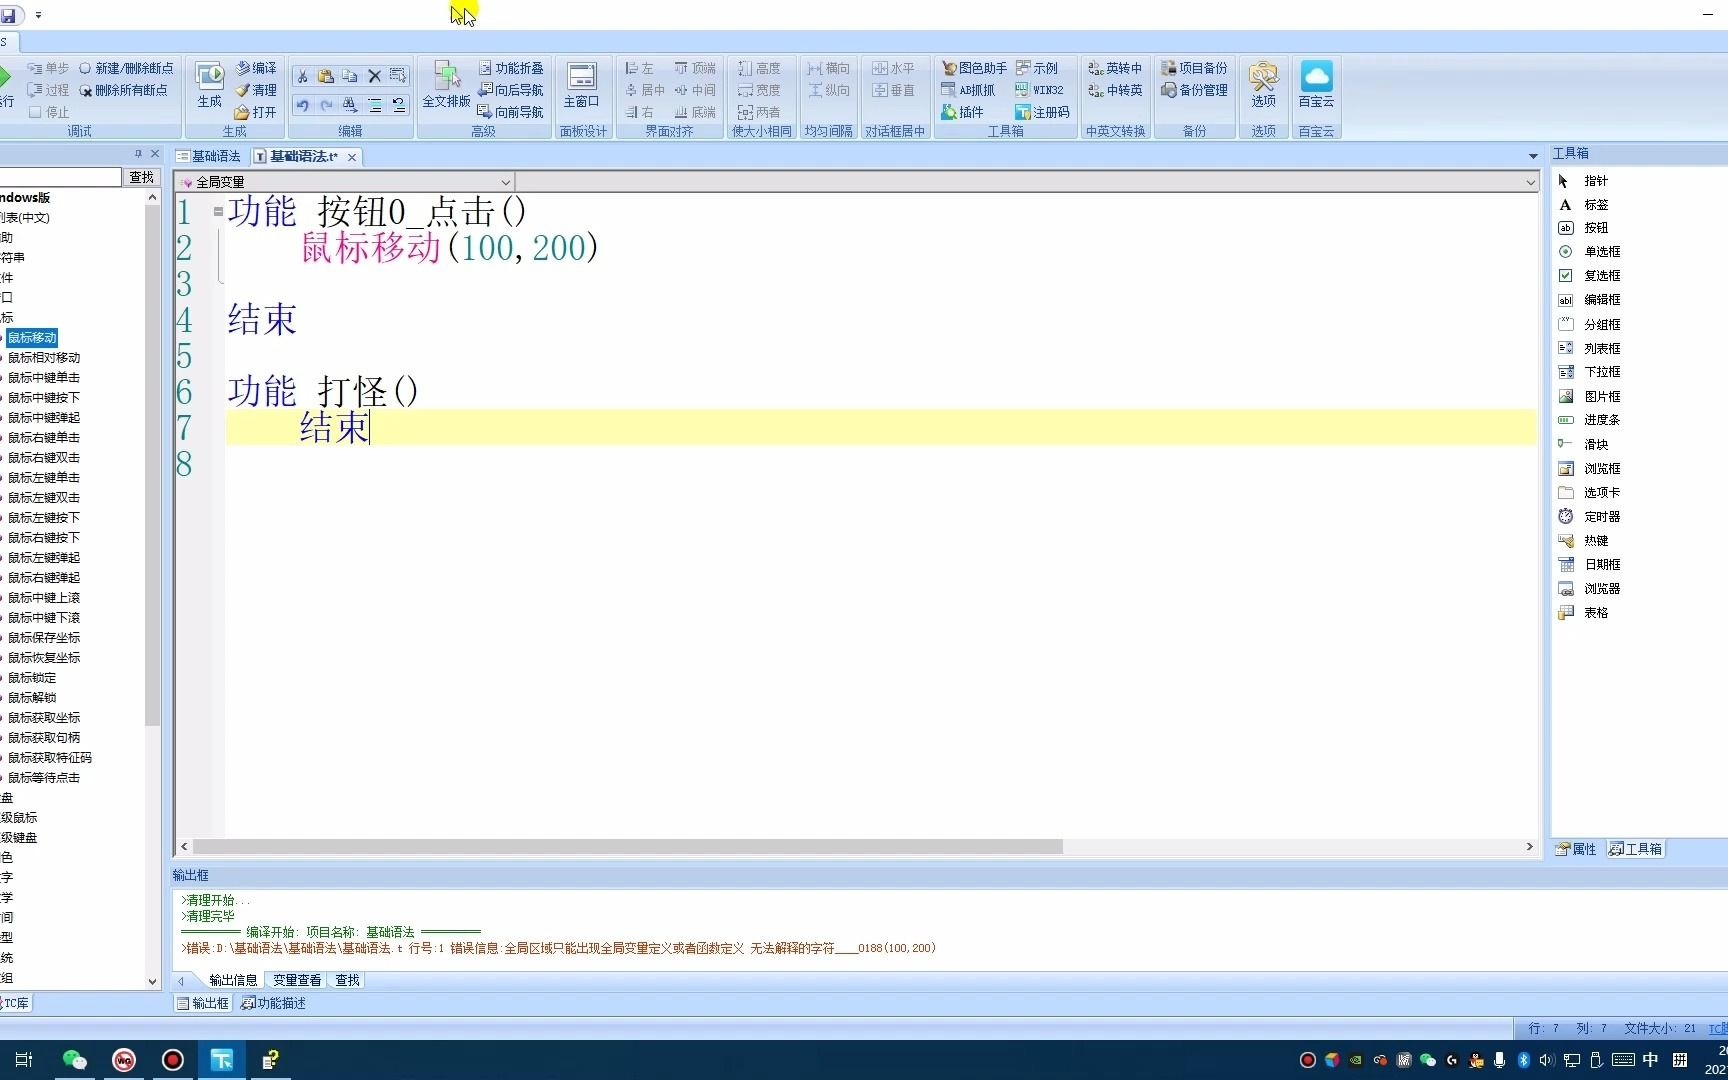Click the delete X icon in 编辑 group
The image size is (1728, 1080).
point(374,76)
